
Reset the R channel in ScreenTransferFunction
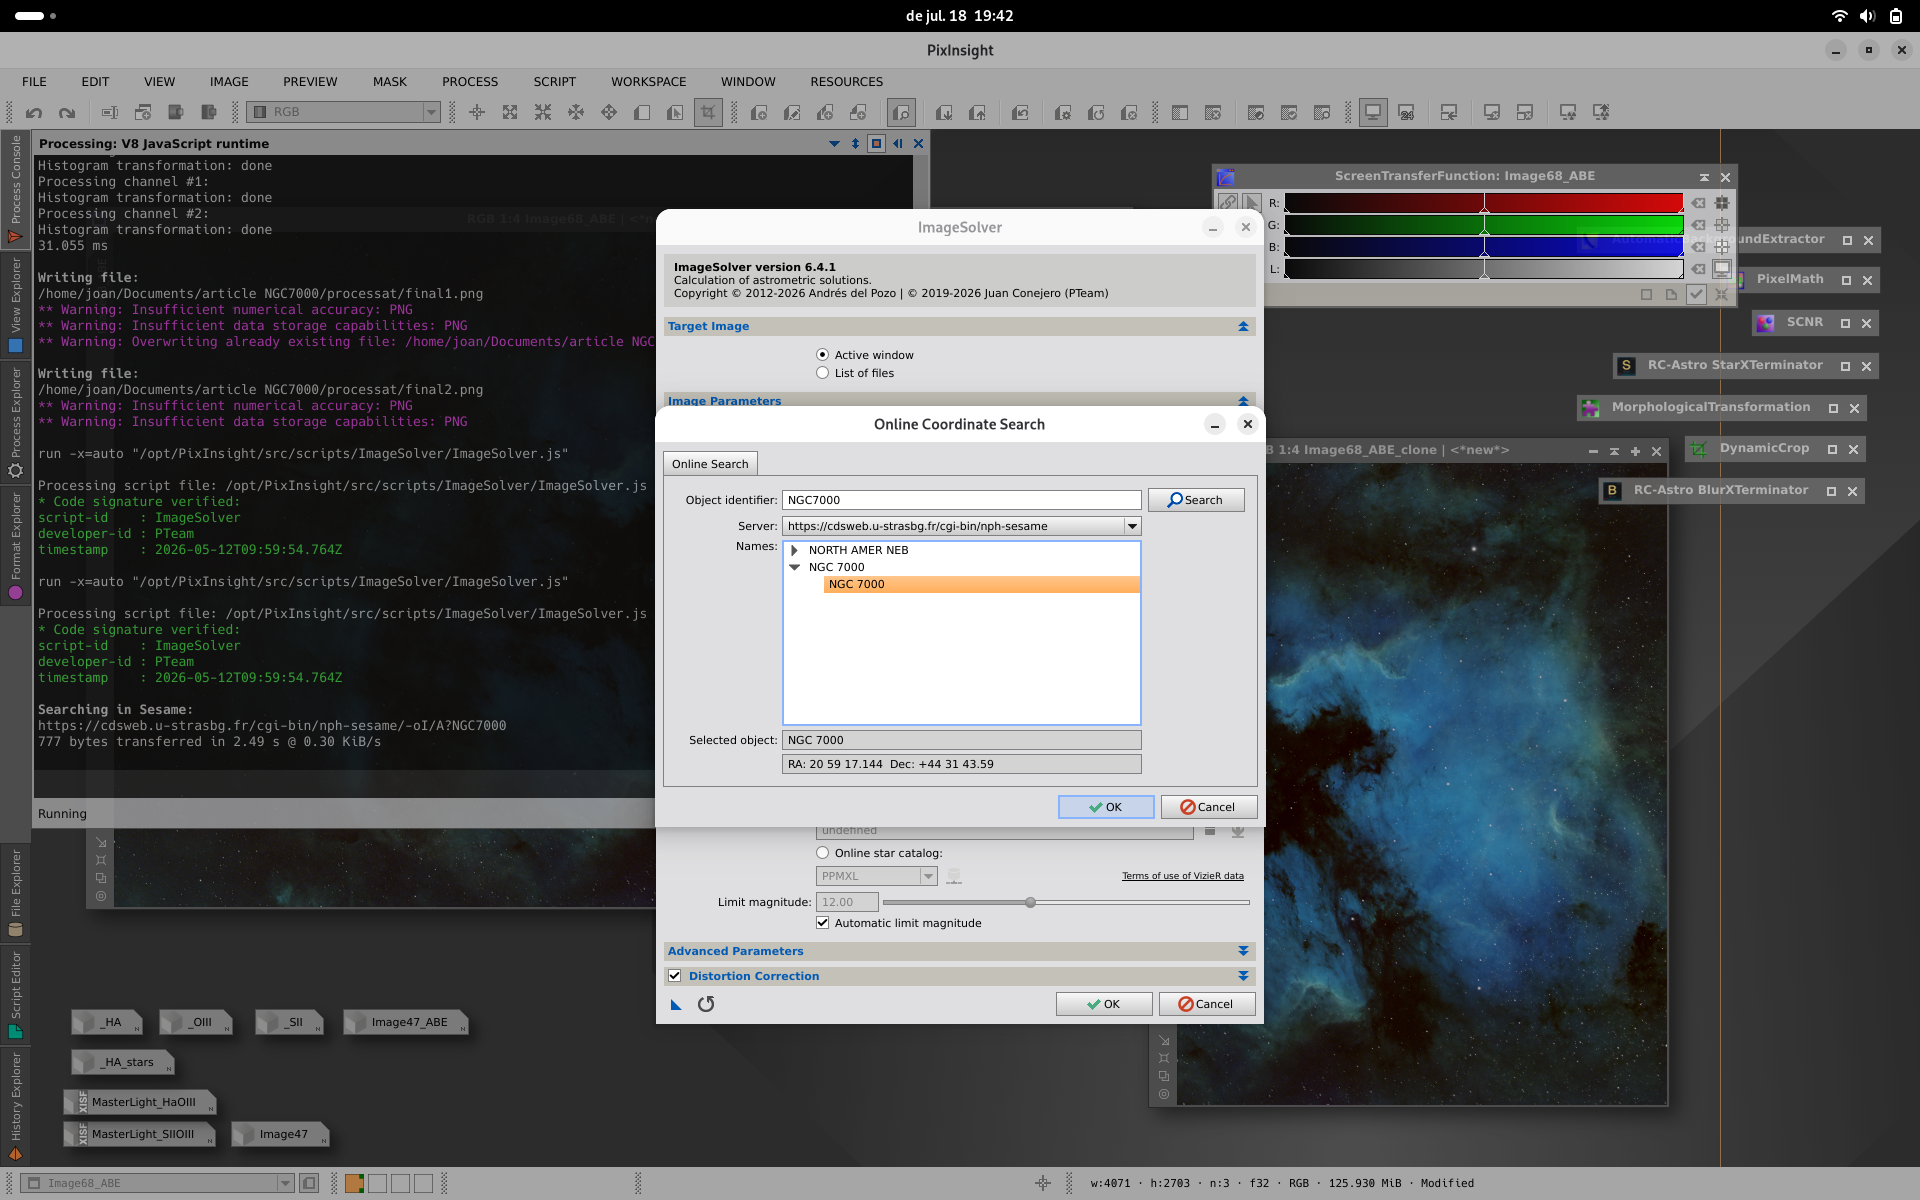pyautogui.click(x=1698, y=203)
